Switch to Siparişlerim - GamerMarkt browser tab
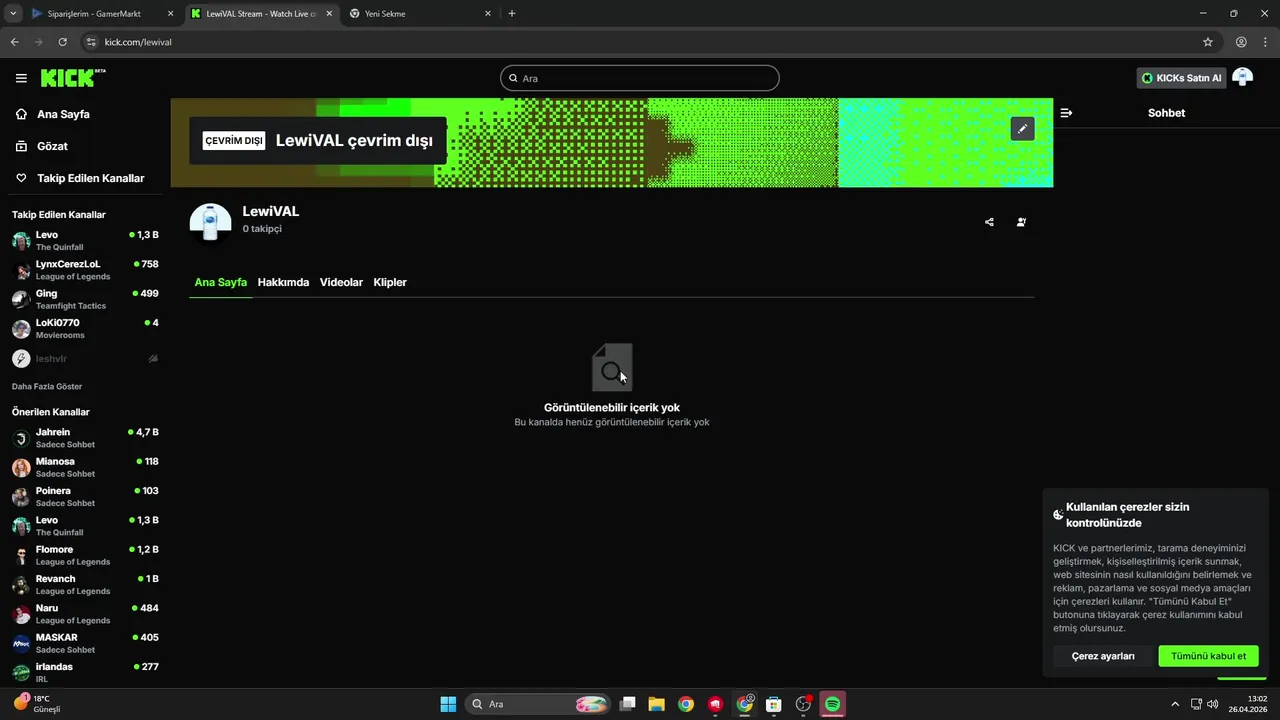The image size is (1280, 720). pos(102,14)
